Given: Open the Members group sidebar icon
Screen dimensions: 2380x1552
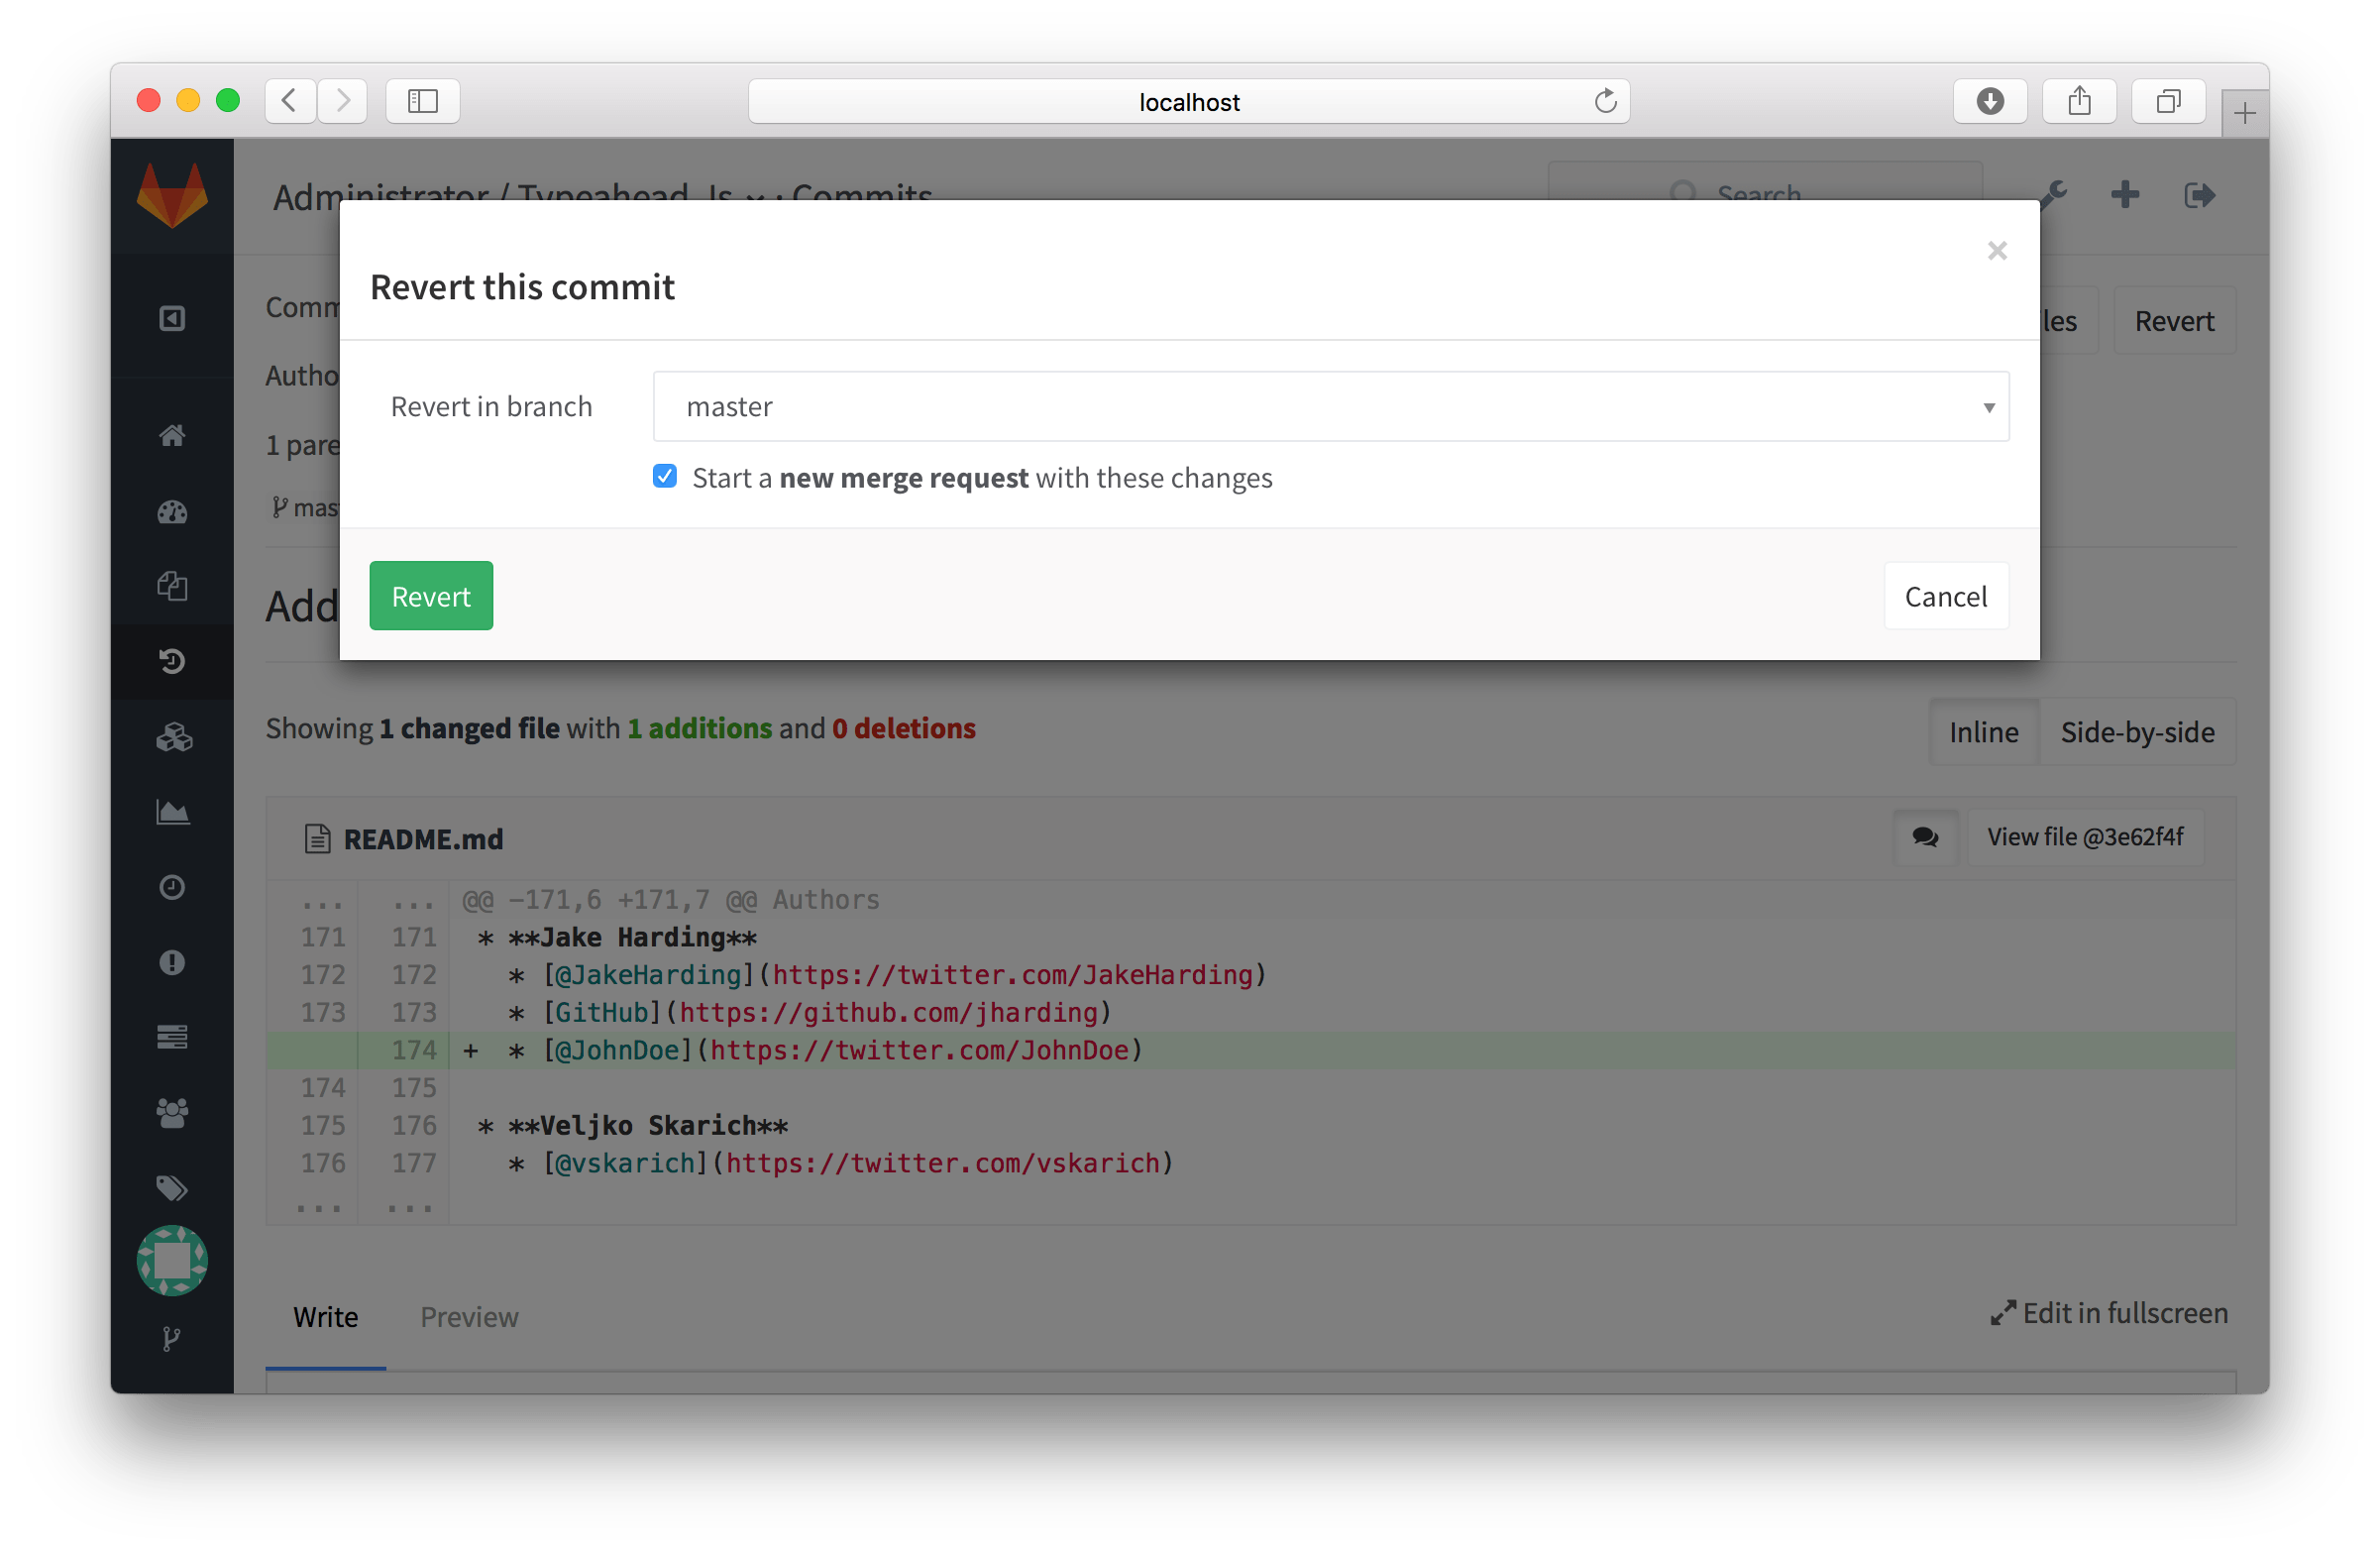Looking at the screenshot, I should [172, 1112].
